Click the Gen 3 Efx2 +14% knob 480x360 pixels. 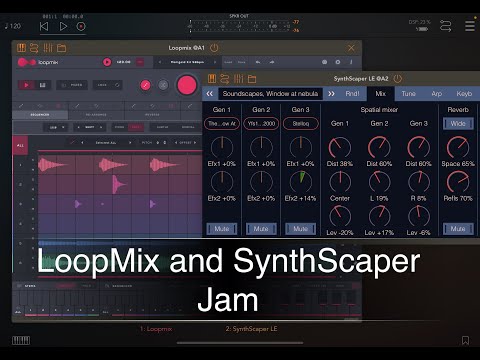pos(301,182)
